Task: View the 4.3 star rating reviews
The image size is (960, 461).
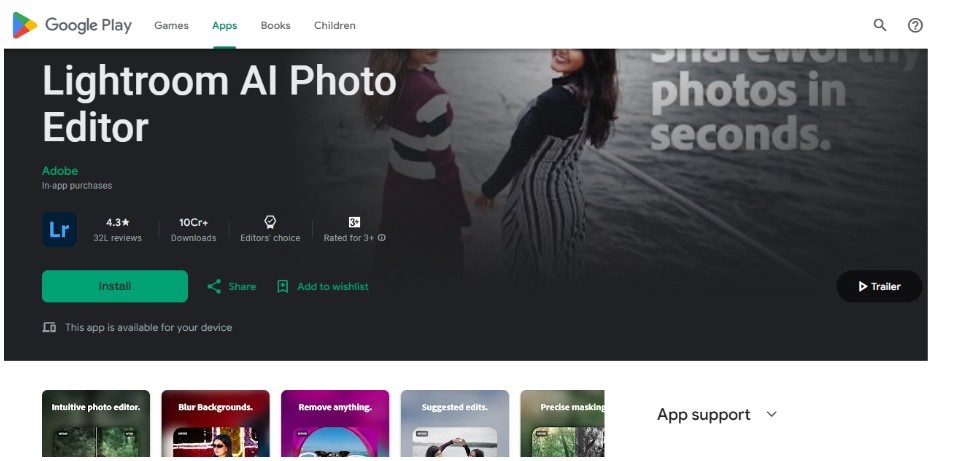Action: click(118, 230)
